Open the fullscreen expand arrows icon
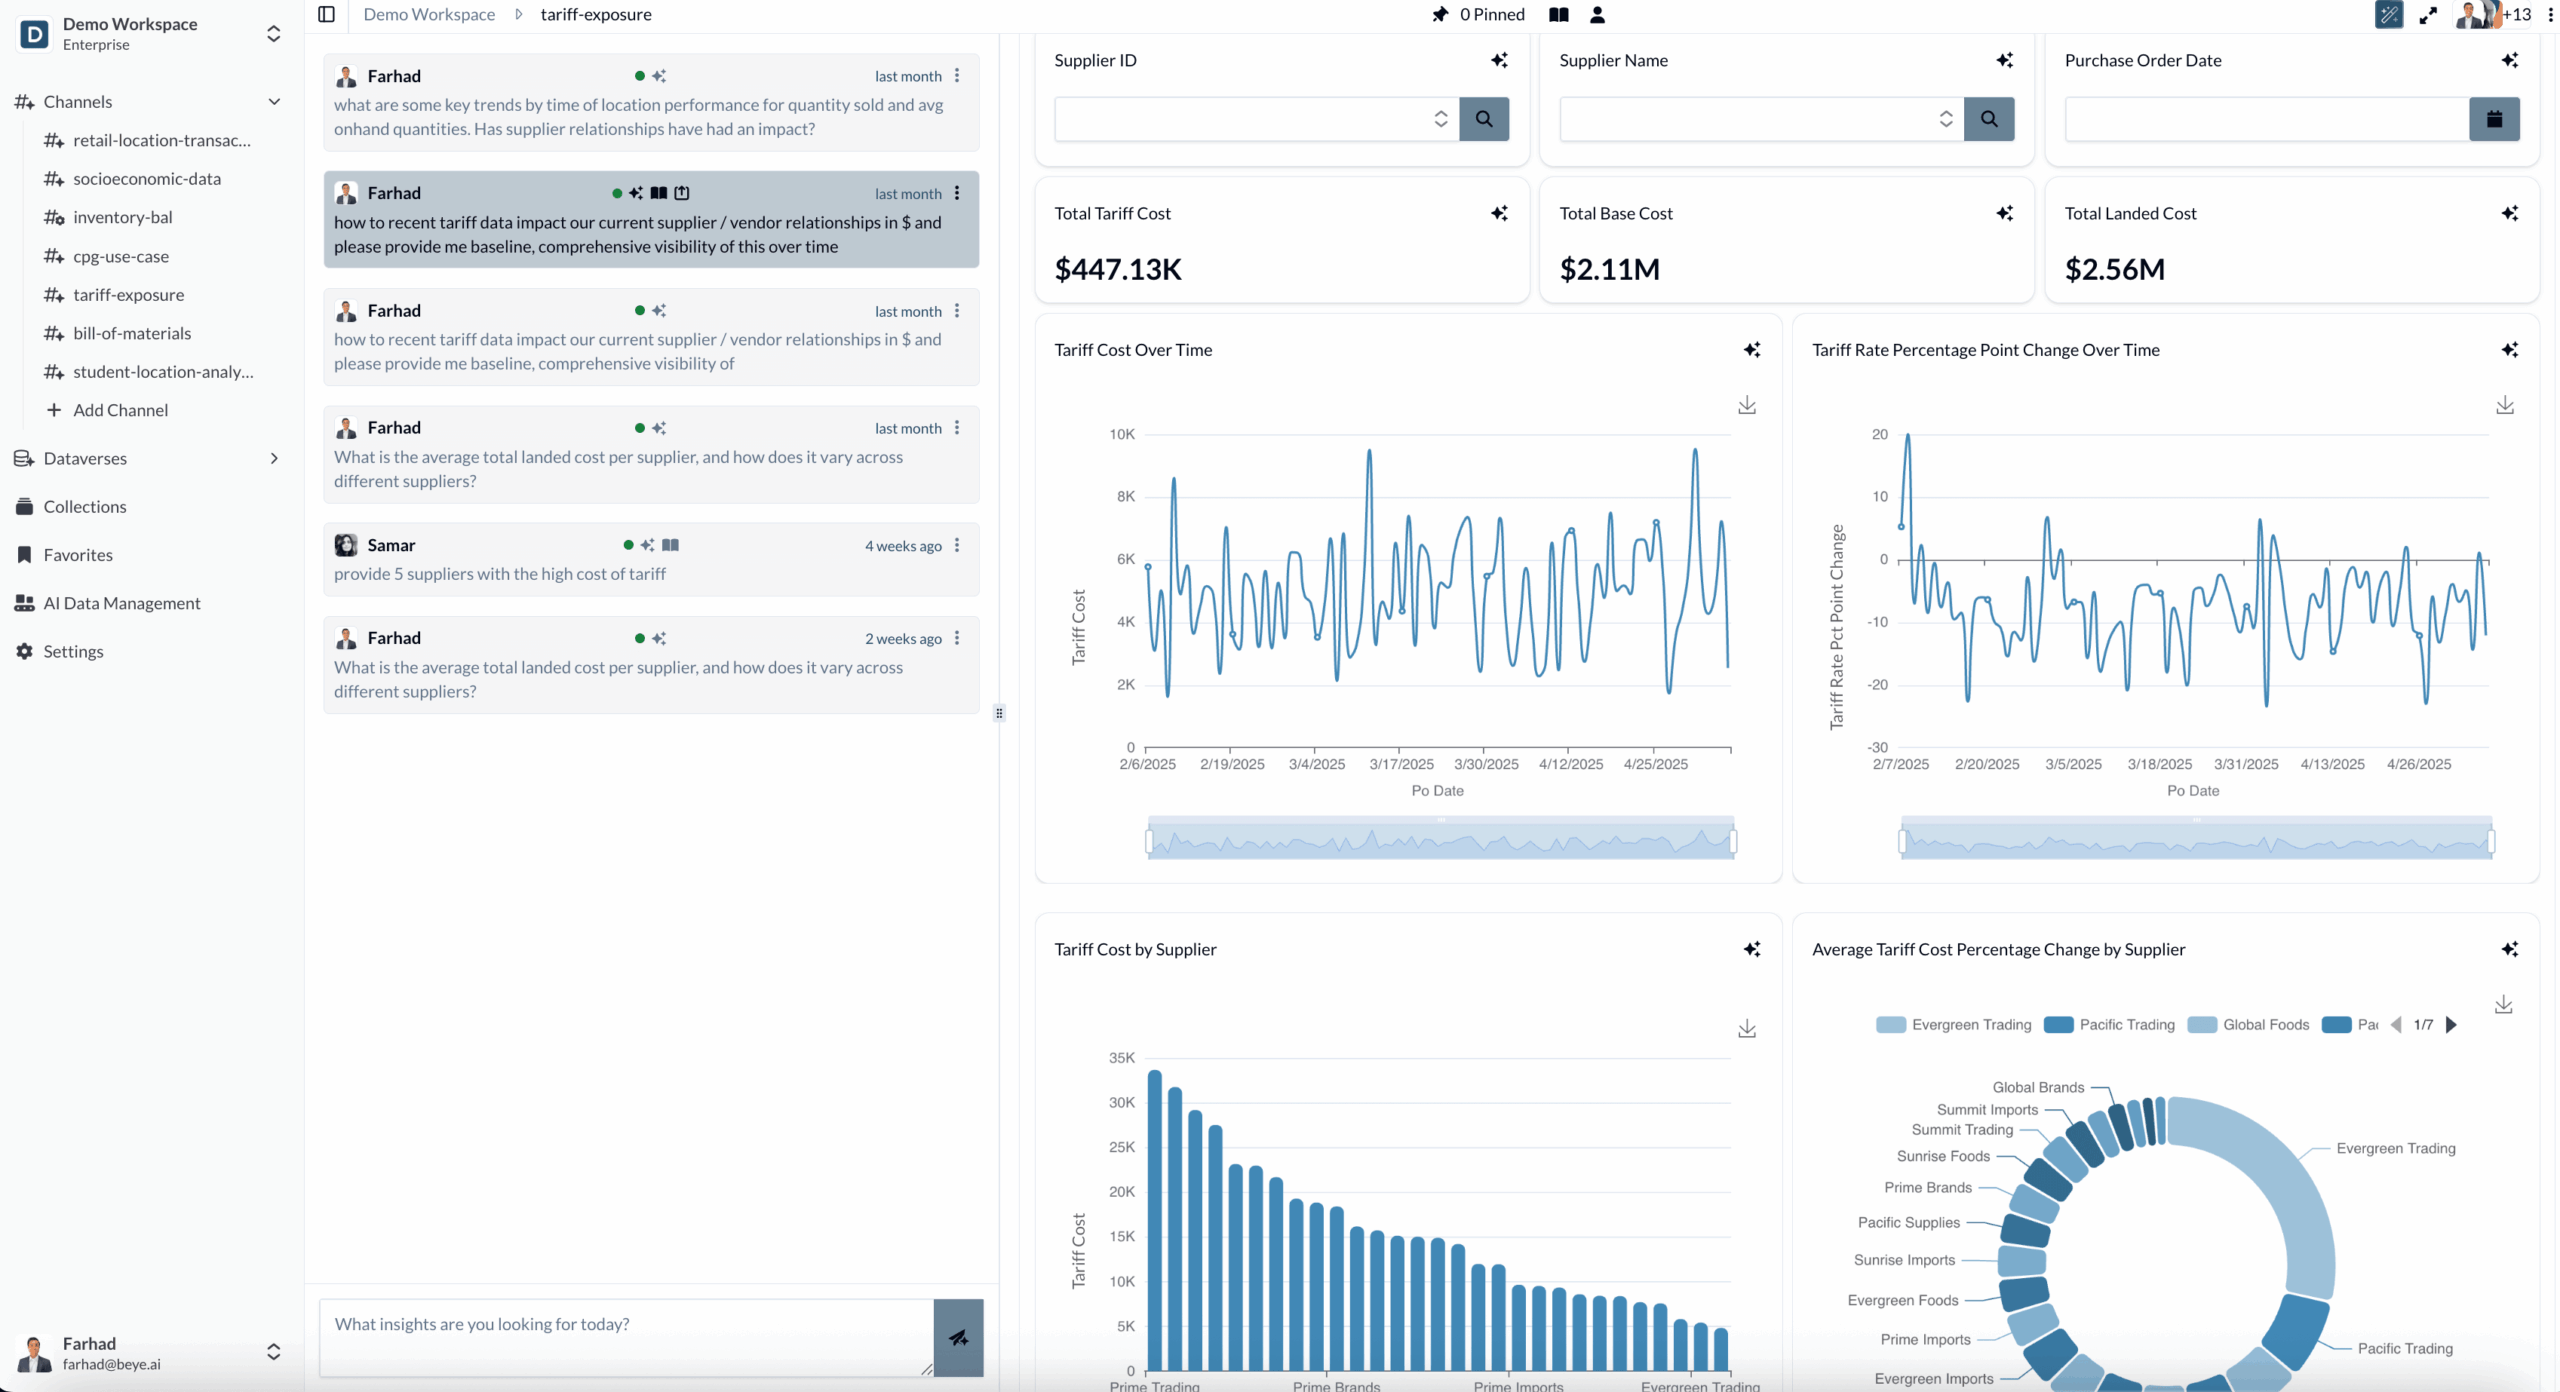This screenshot has height=1392, width=2560. (2428, 15)
